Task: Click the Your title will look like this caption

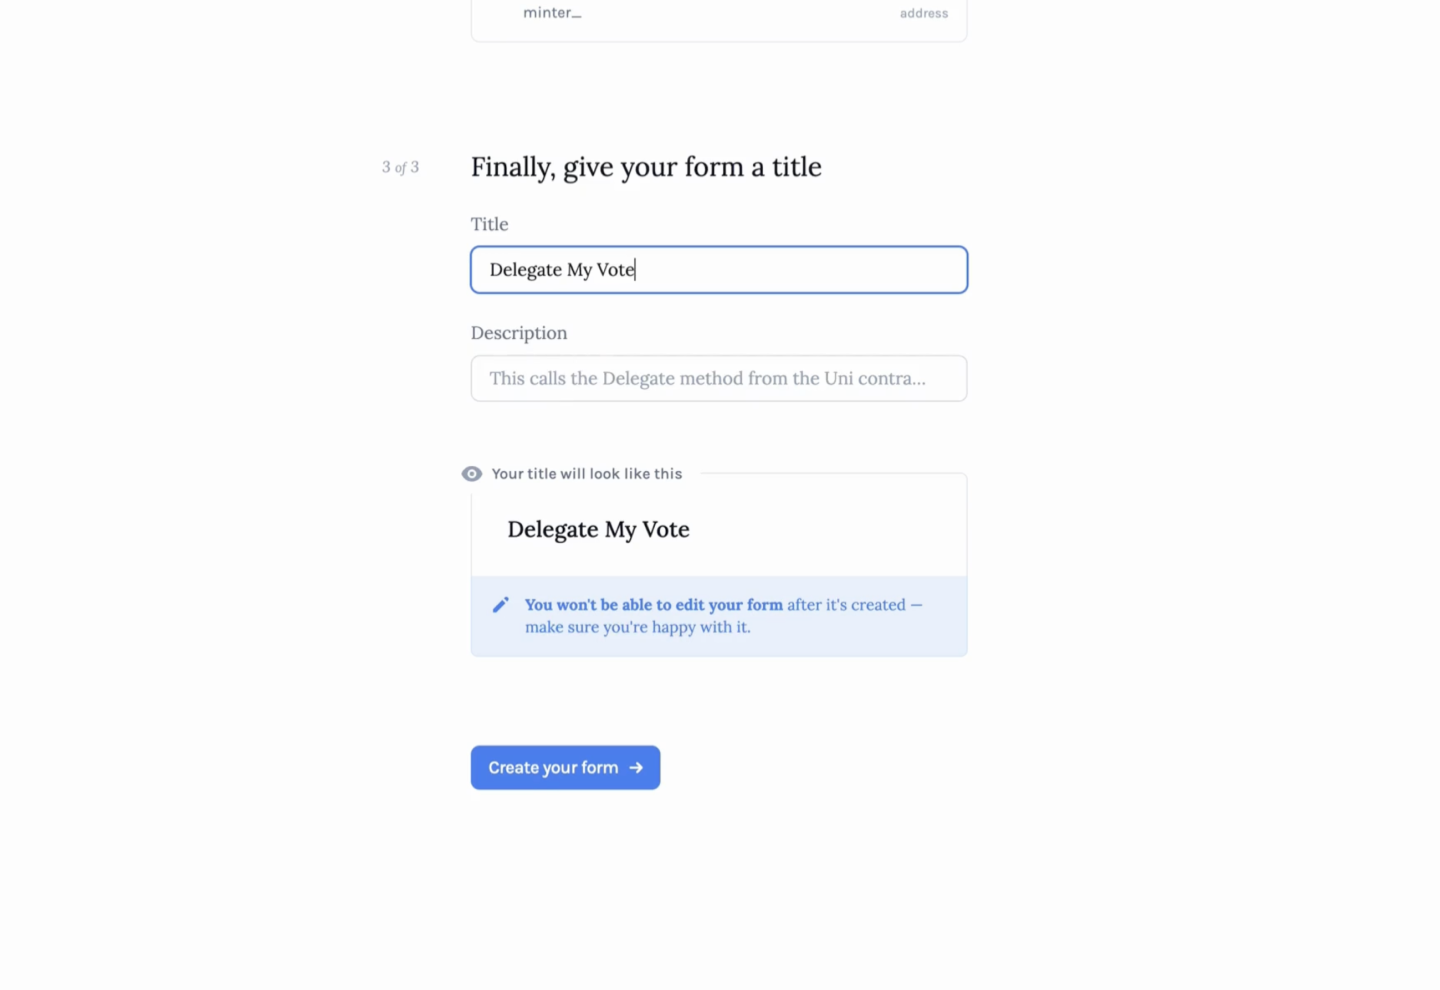Action: coord(587,474)
